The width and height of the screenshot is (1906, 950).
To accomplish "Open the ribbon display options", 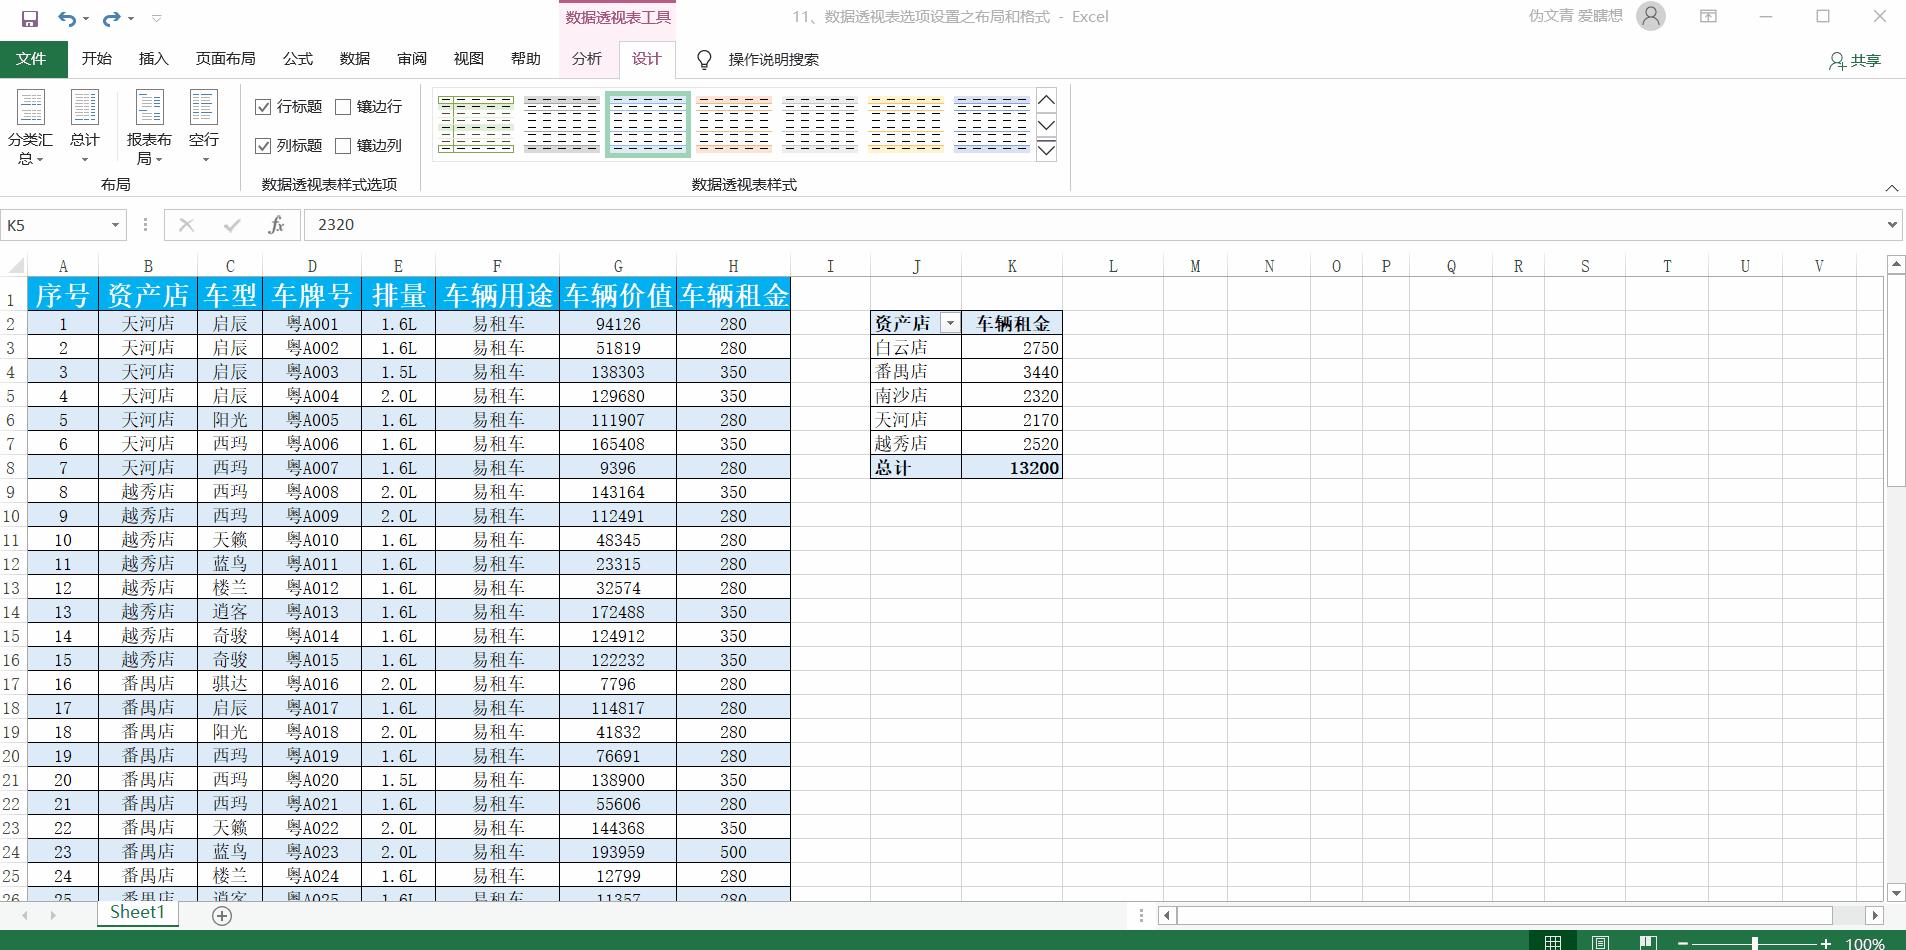I will pyautogui.click(x=1709, y=16).
